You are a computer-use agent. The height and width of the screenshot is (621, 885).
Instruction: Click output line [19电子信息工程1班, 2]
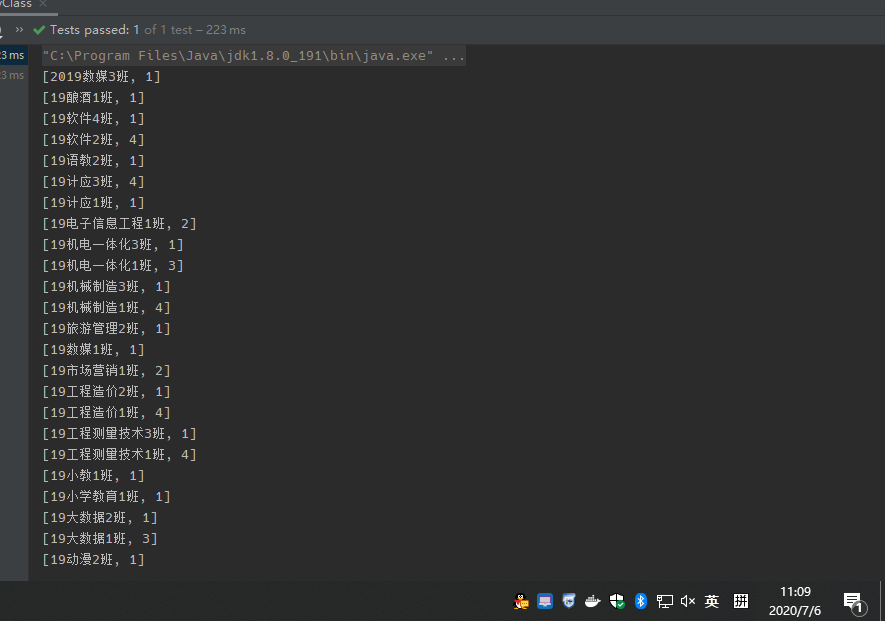120,224
